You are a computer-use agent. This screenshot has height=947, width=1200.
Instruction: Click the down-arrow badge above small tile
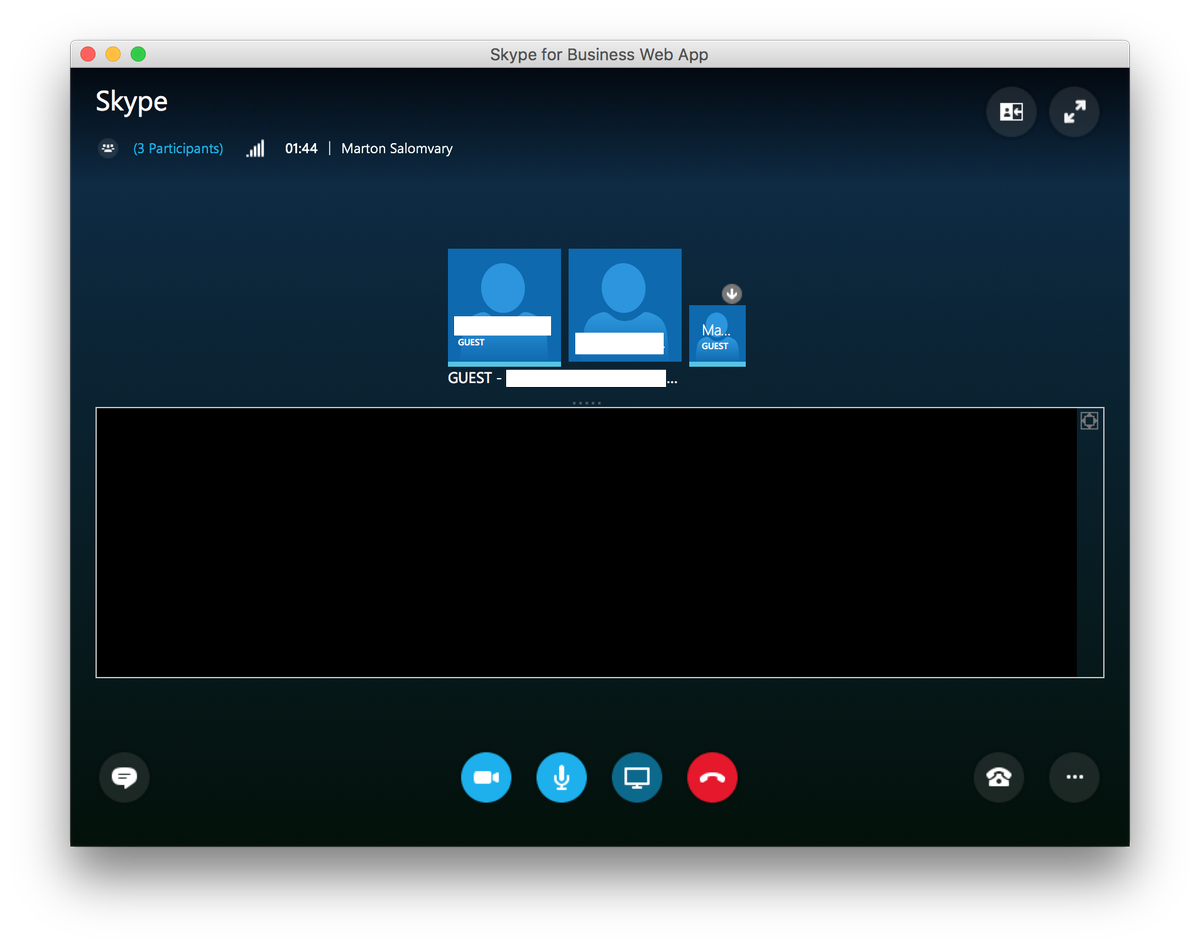pos(732,293)
